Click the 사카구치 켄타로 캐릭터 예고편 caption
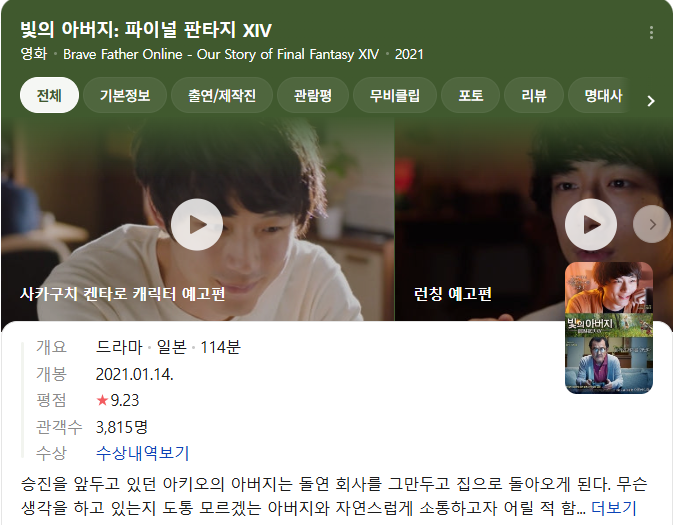The width and height of the screenshot is (673, 525). (x=122, y=294)
